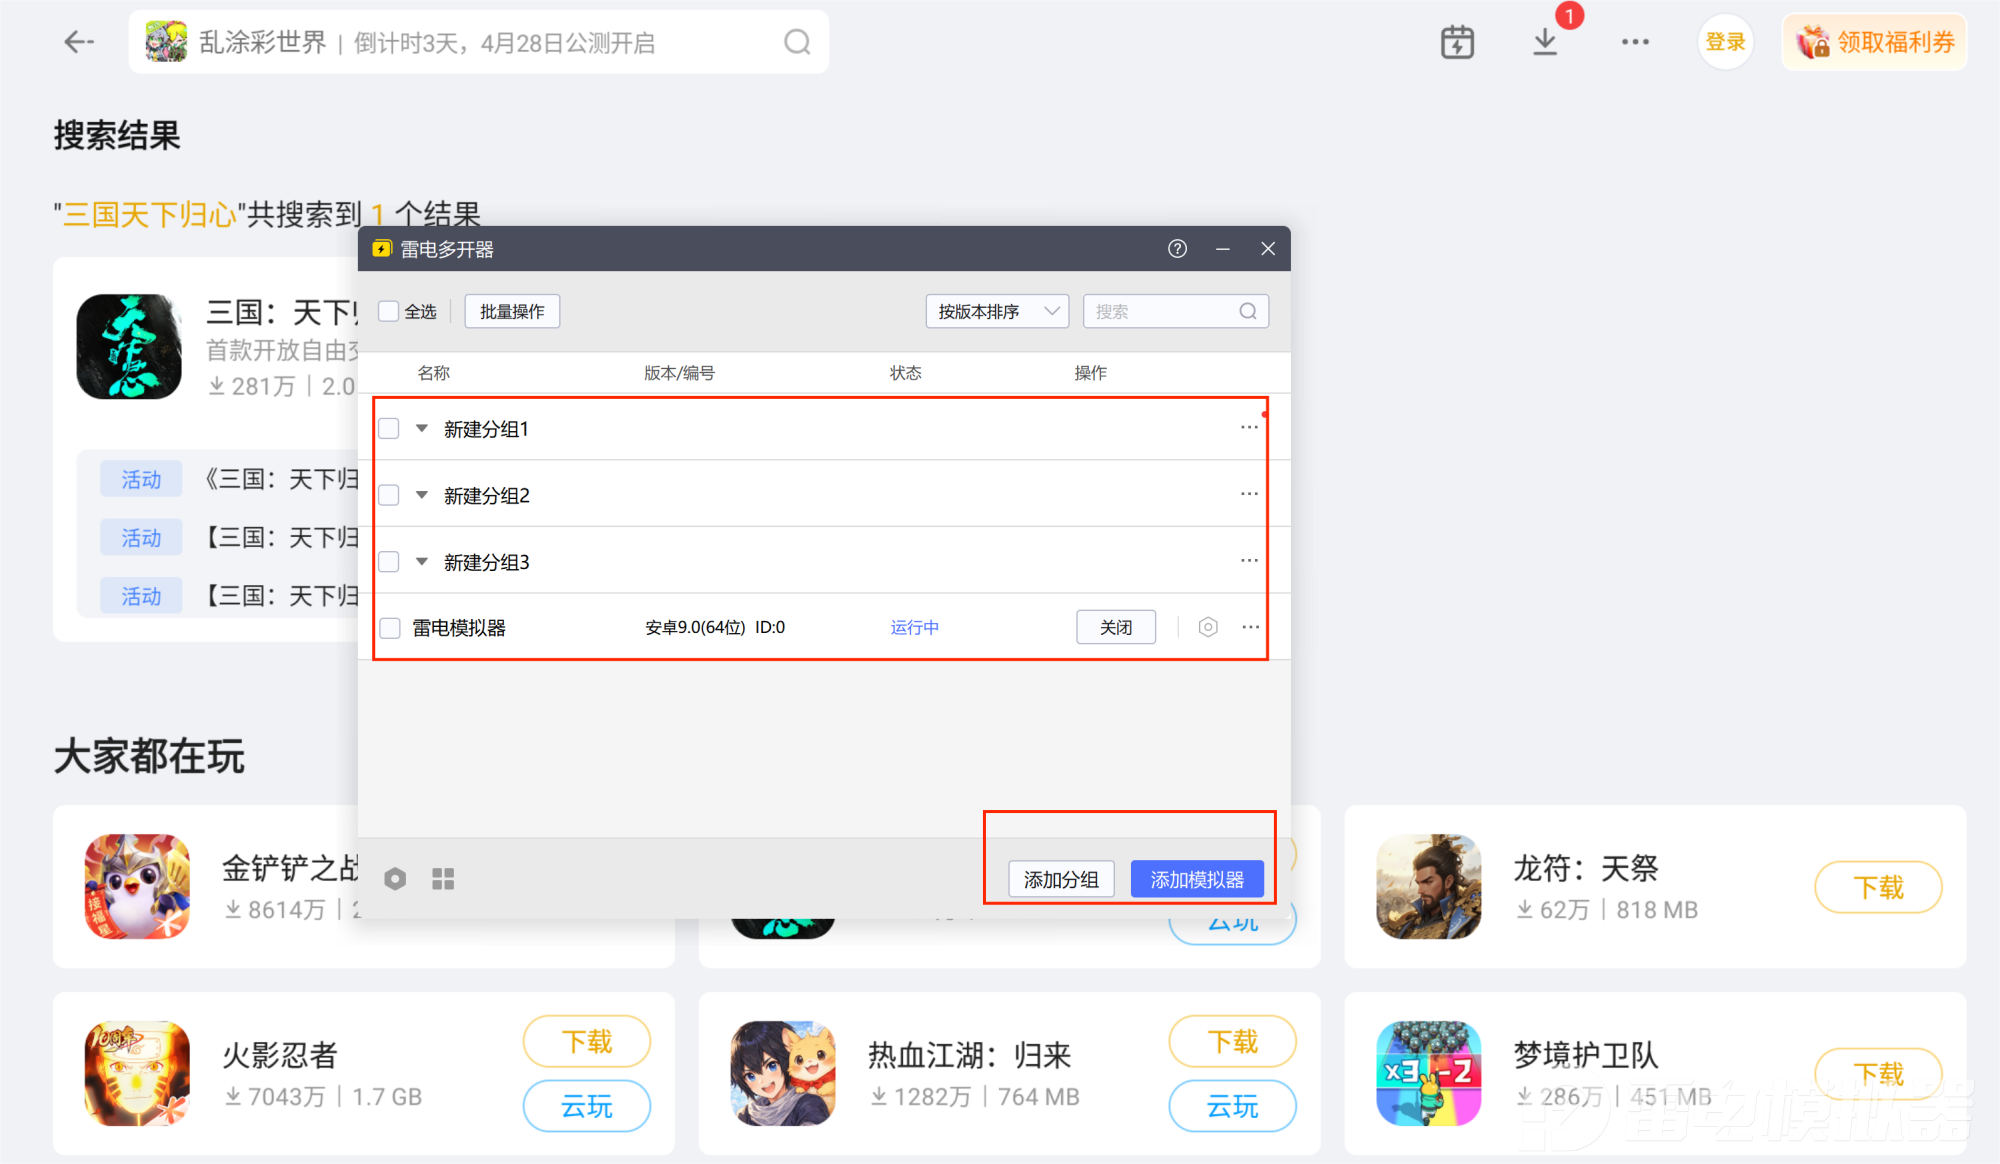
Task: Click the 领取福利券 coupon button
Action: click(1875, 42)
